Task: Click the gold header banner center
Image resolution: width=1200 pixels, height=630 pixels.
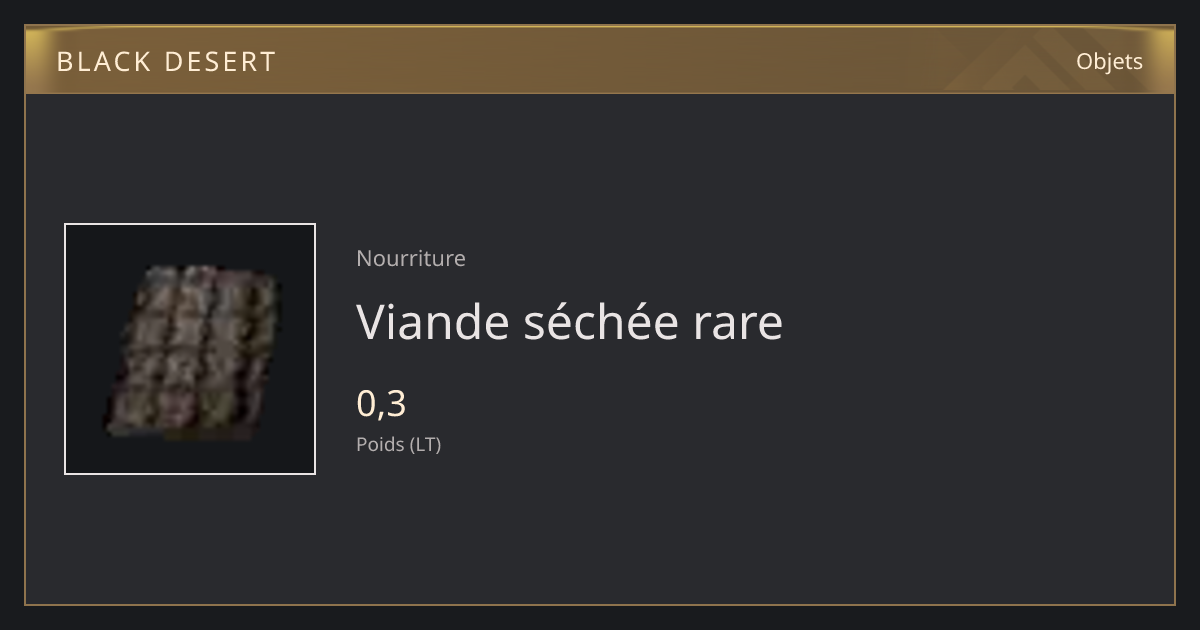Action: click(x=600, y=60)
